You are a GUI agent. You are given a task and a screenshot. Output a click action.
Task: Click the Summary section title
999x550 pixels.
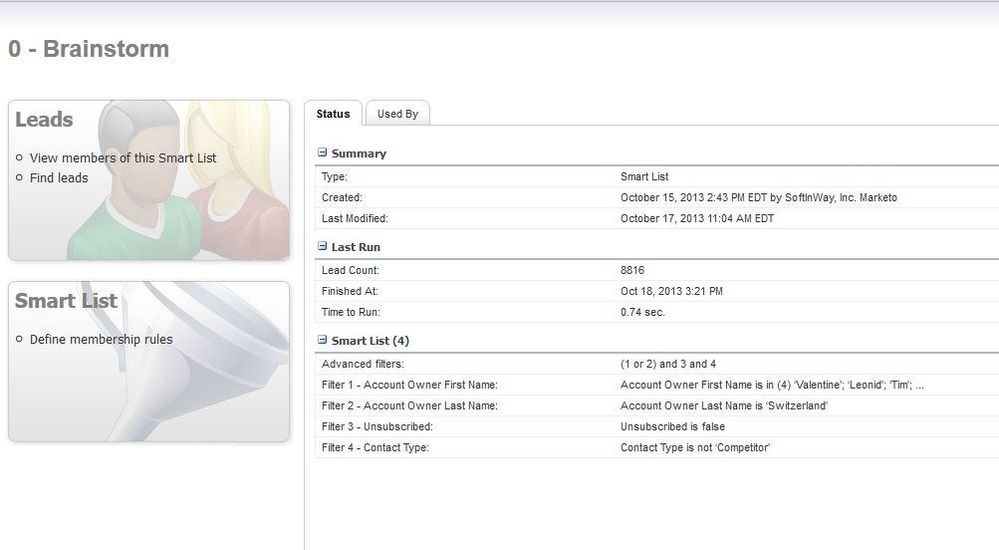[x=359, y=154]
